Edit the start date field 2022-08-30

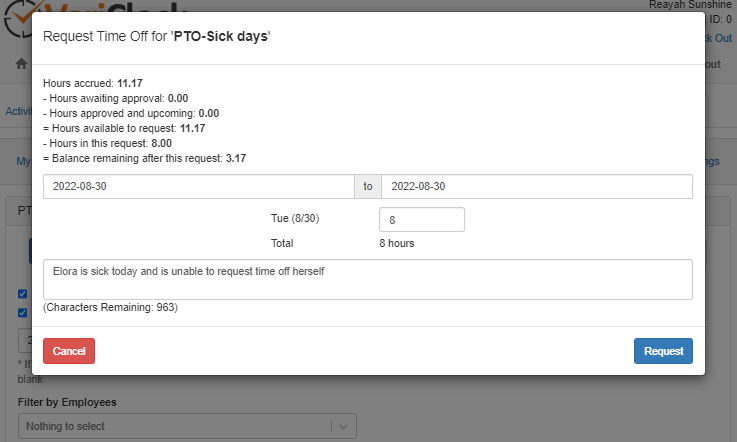(x=199, y=186)
